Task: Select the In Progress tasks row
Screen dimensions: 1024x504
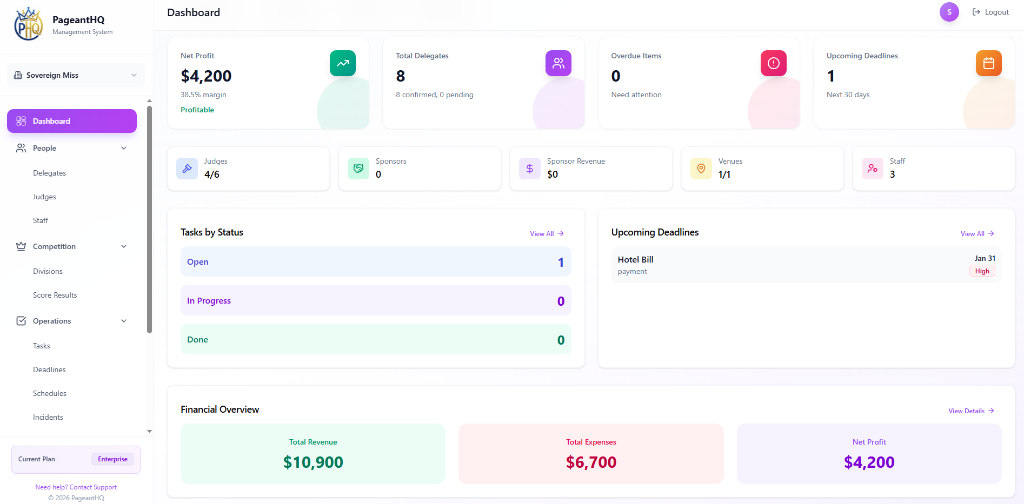Action: click(376, 301)
